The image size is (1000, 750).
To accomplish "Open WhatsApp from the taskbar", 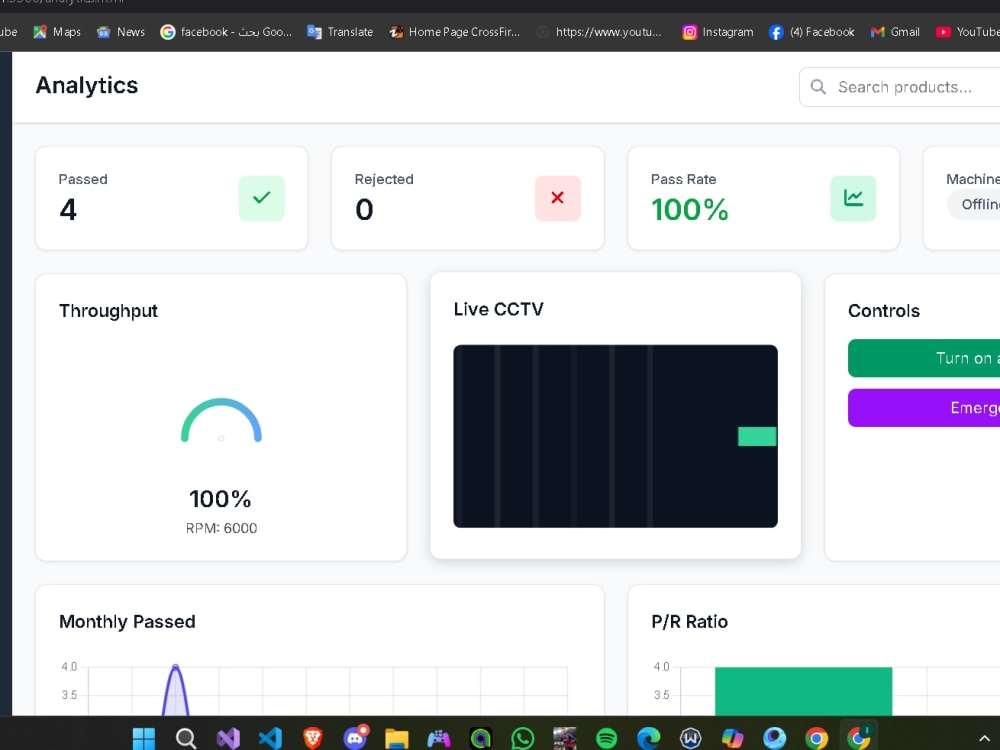I will pos(523,738).
